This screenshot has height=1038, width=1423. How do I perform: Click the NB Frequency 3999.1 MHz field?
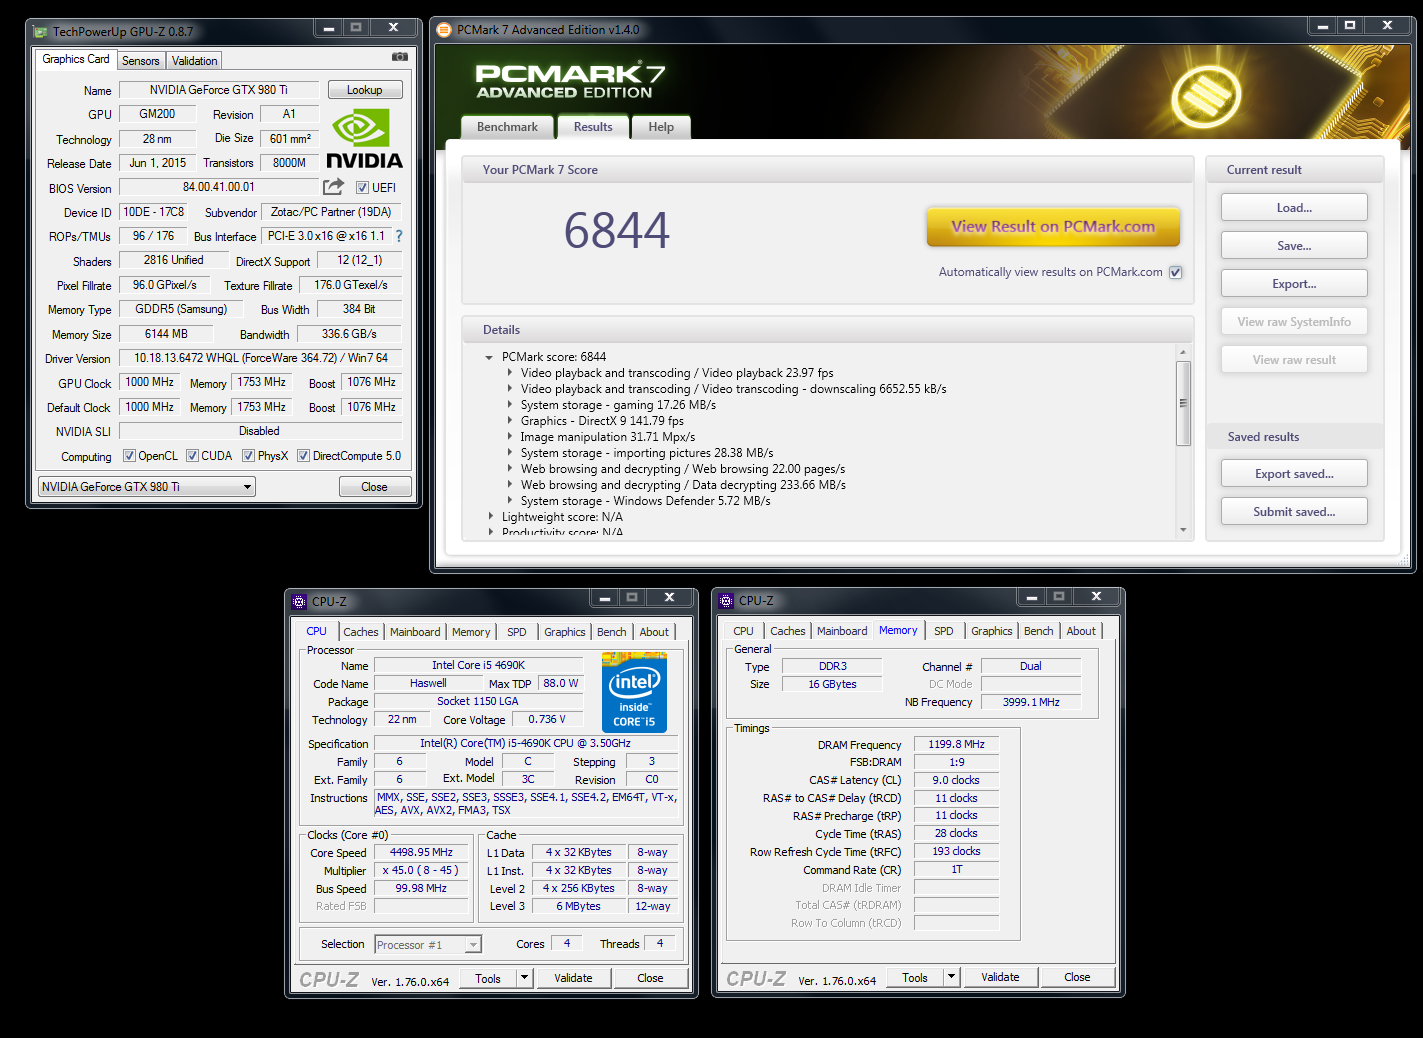[1031, 702]
